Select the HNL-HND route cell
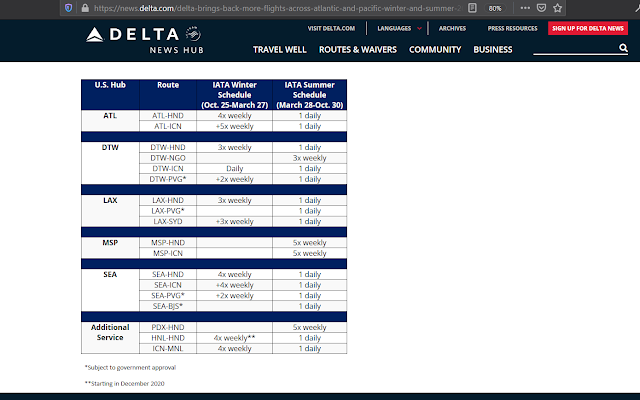This screenshot has height=400, width=640. [168, 338]
